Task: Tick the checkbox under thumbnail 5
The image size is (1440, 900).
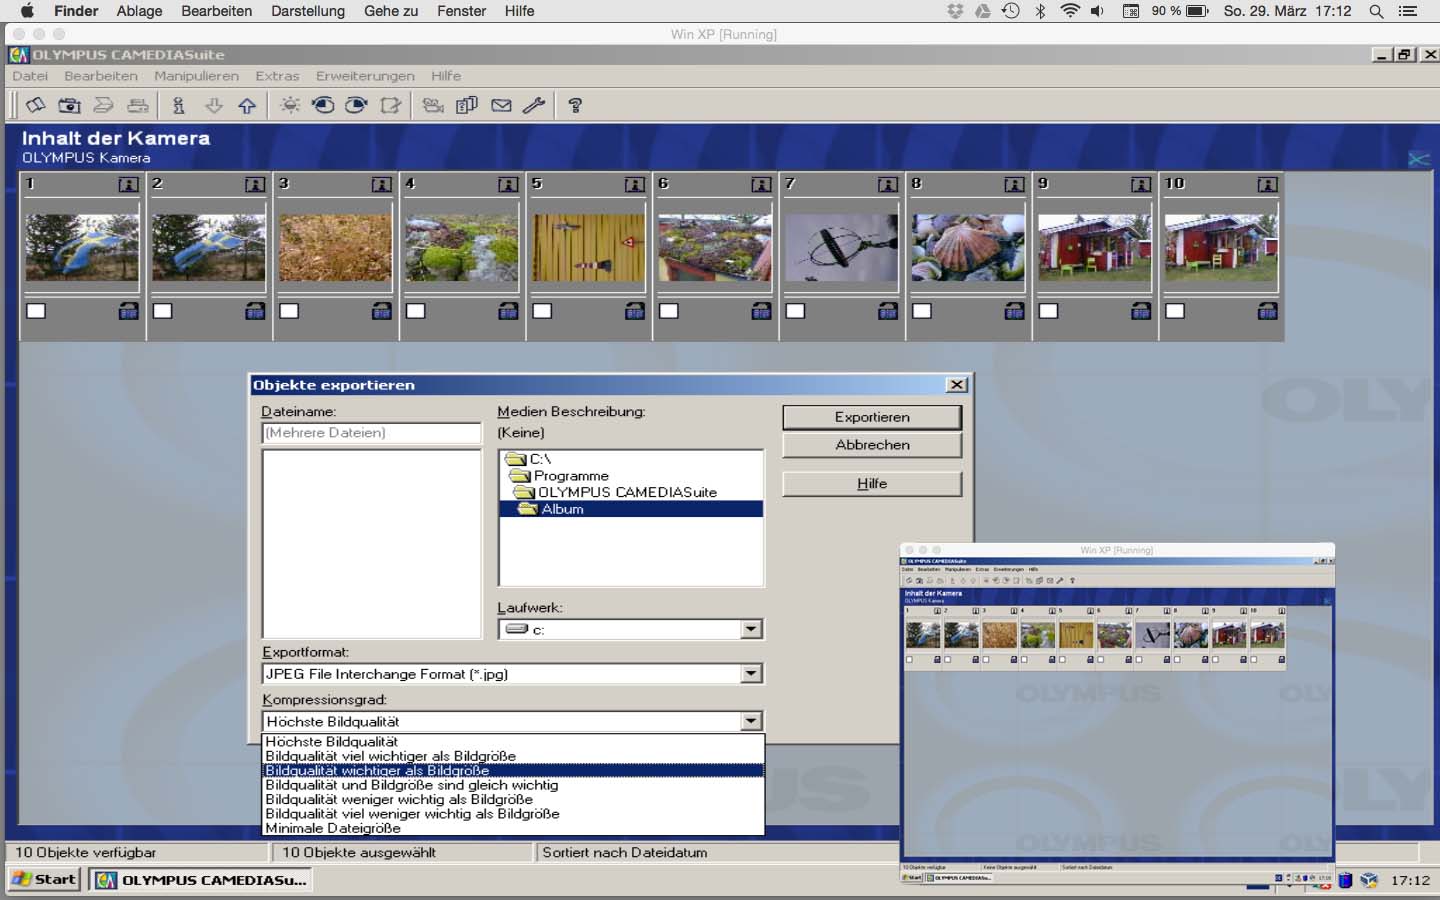Action: [542, 311]
